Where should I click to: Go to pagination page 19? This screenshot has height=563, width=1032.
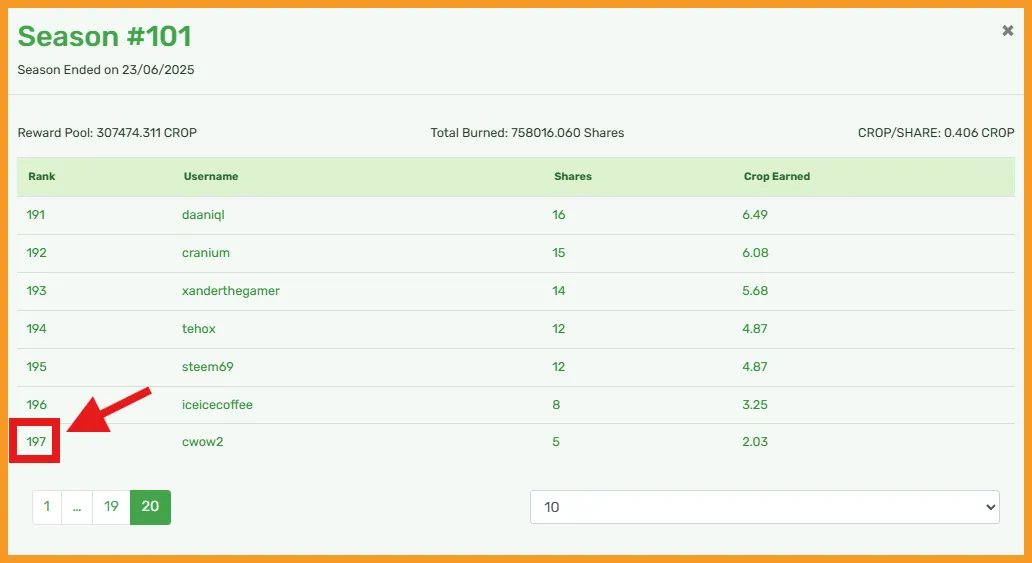111,507
